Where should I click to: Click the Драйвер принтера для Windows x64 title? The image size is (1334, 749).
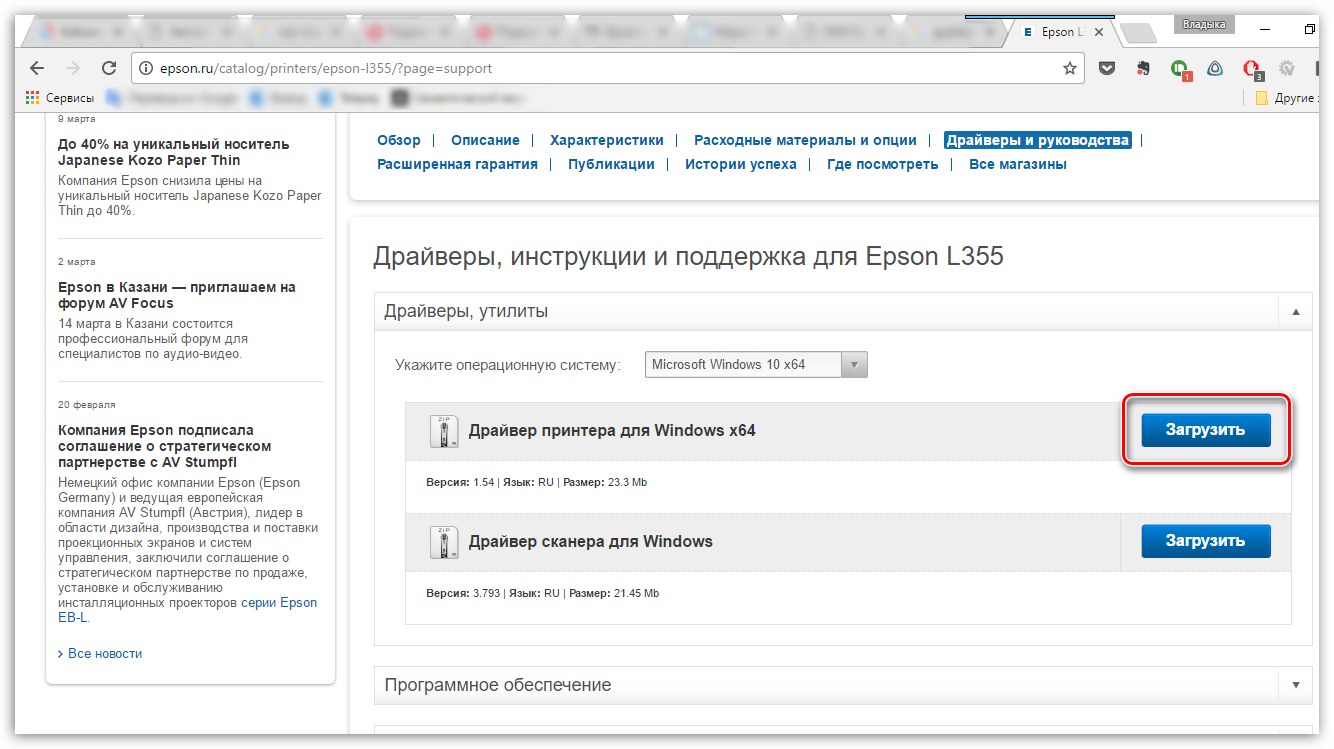612,431
